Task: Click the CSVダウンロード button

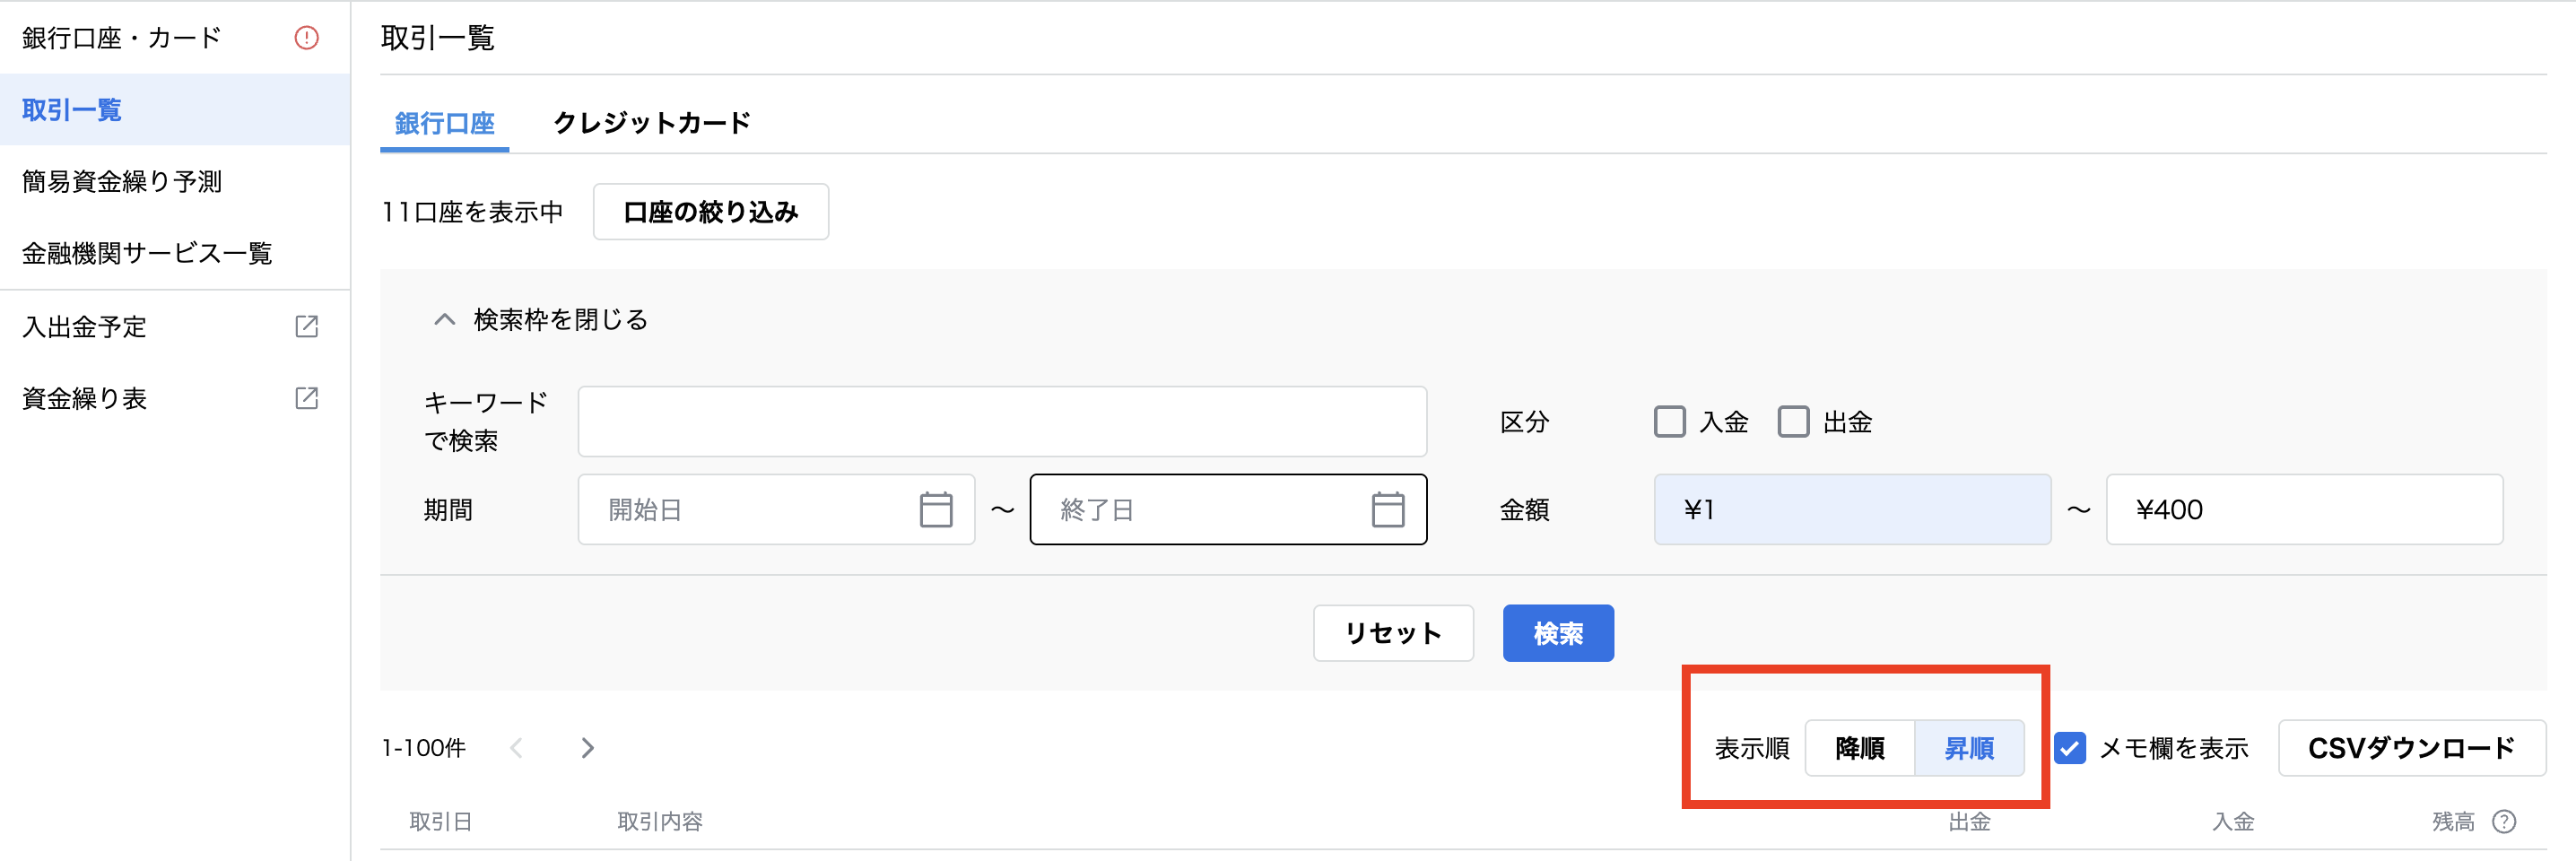Action: [x=2412, y=747]
